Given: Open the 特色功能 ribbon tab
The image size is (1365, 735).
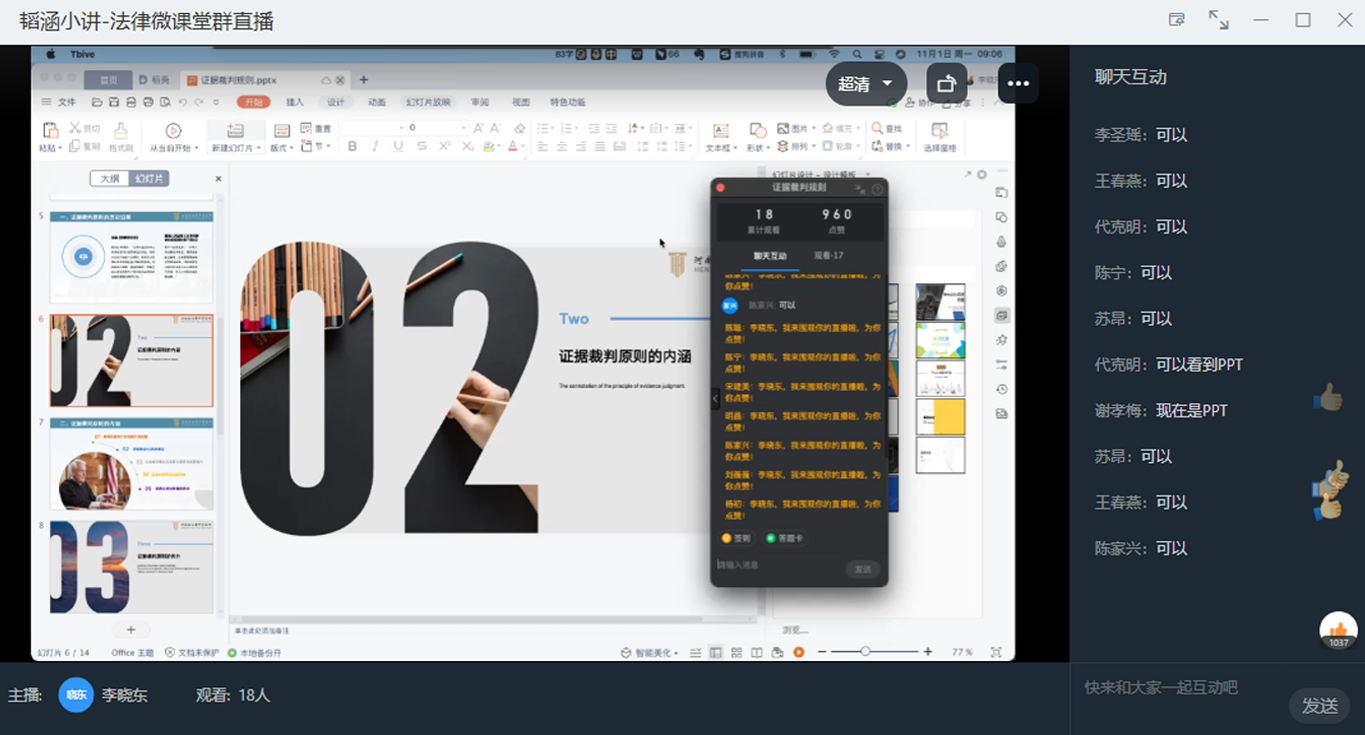Looking at the screenshot, I should click(x=568, y=102).
